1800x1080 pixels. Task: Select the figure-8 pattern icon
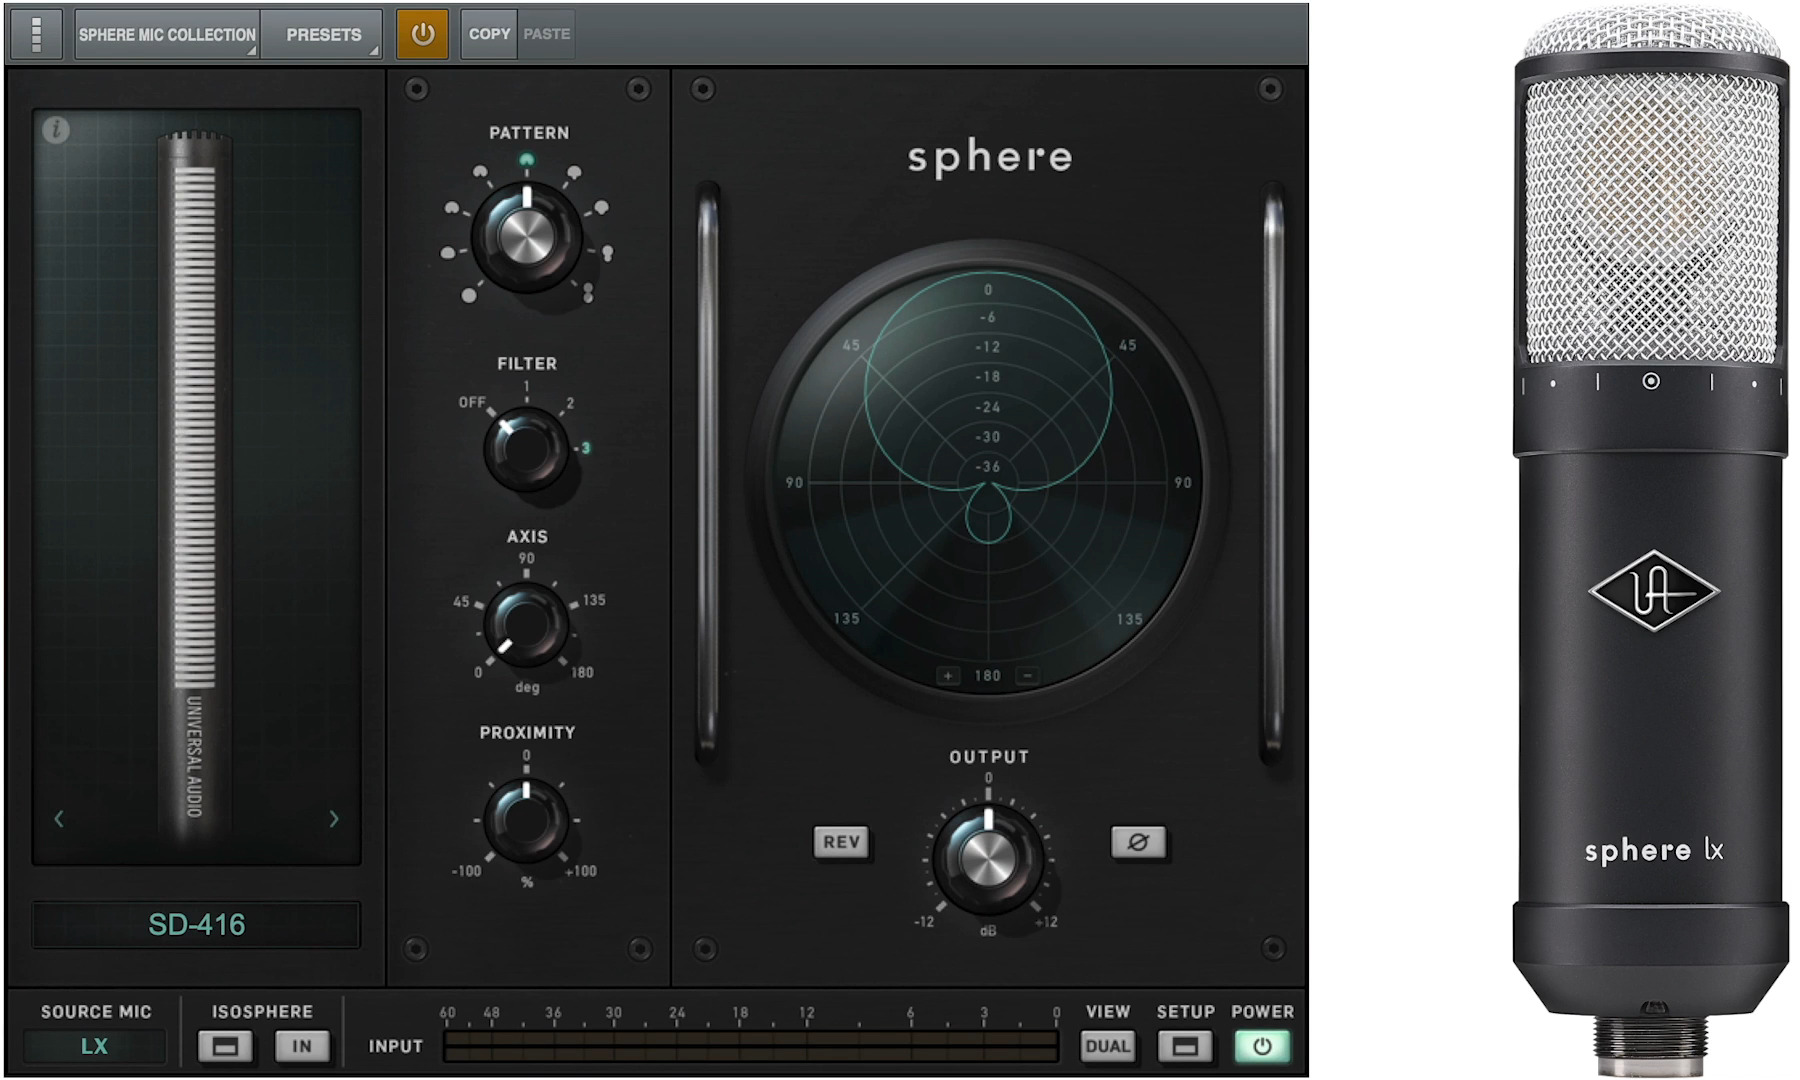point(588,292)
